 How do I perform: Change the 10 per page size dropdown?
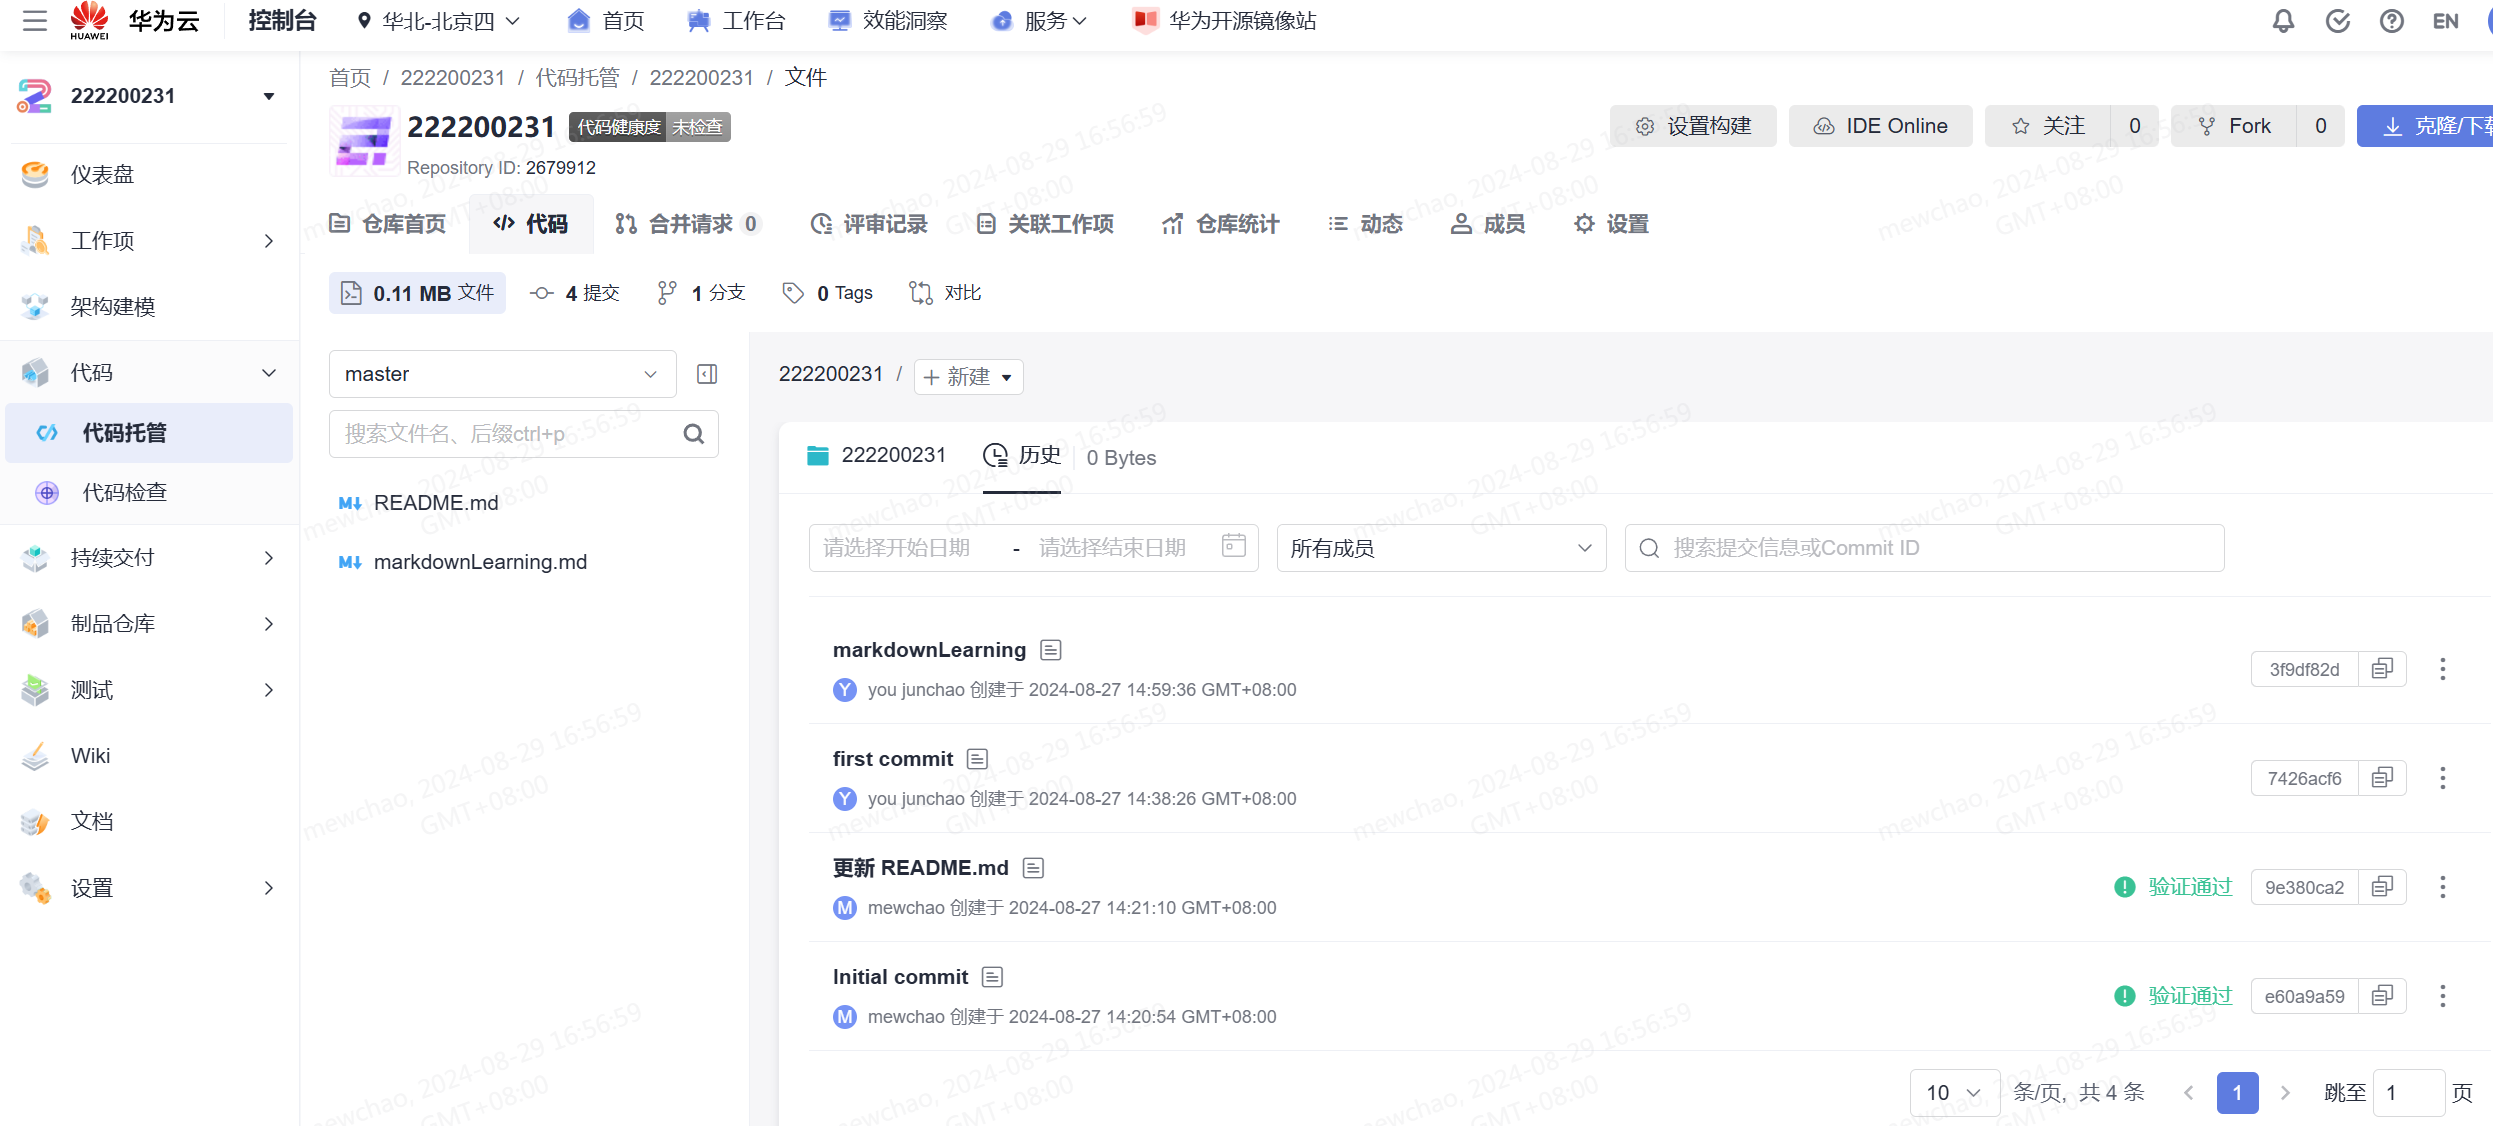pos(1954,1093)
